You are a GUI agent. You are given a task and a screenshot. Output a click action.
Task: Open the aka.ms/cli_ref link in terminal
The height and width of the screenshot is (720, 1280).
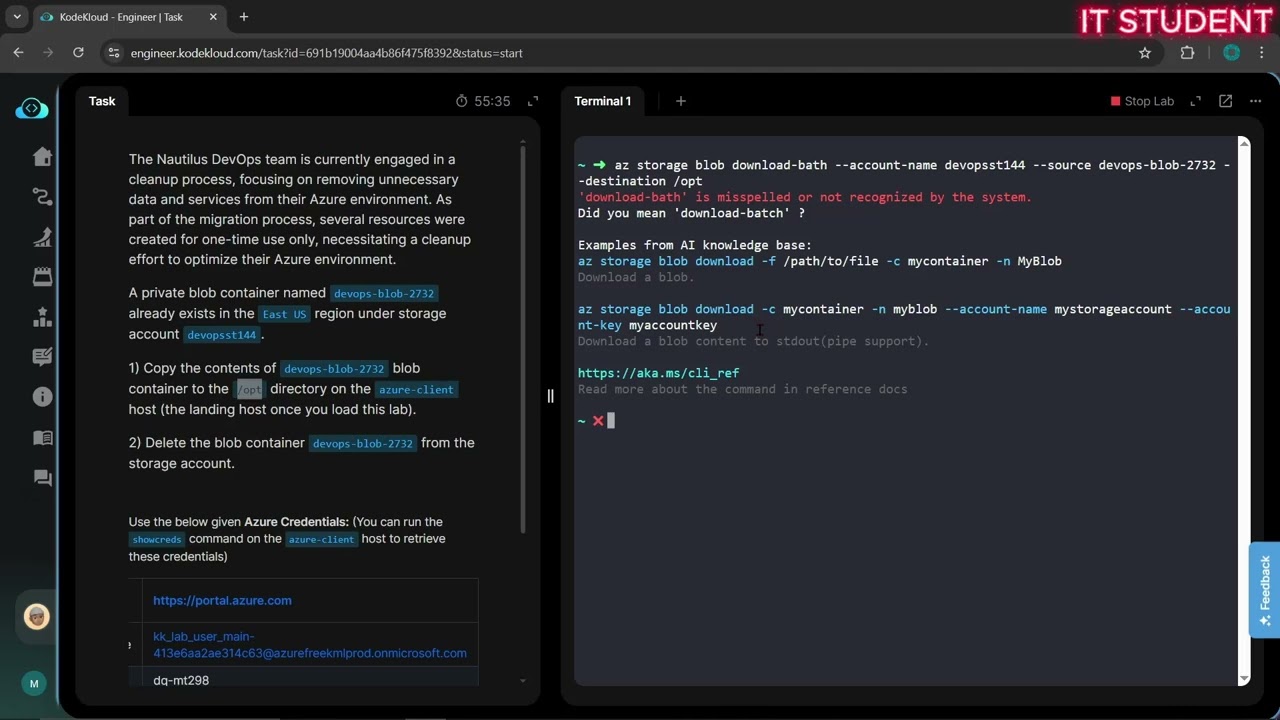click(x=658, y=373)
